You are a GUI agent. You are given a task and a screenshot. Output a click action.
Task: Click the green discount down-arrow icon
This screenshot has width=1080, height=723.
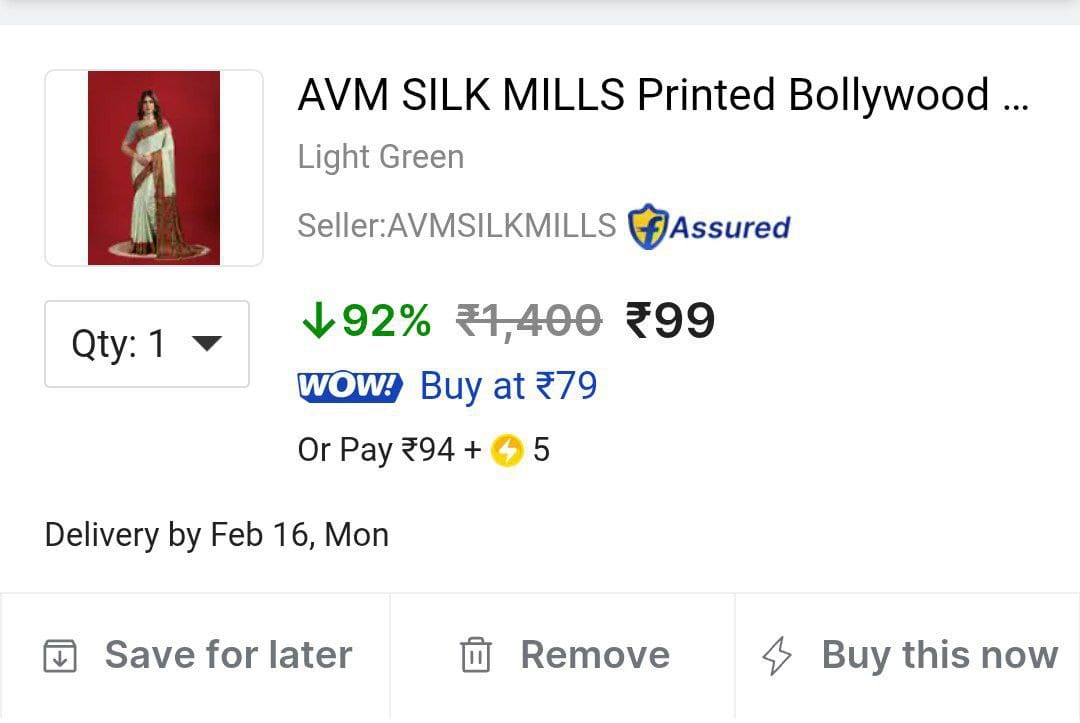pyautogui.click(x=317, y=321)
